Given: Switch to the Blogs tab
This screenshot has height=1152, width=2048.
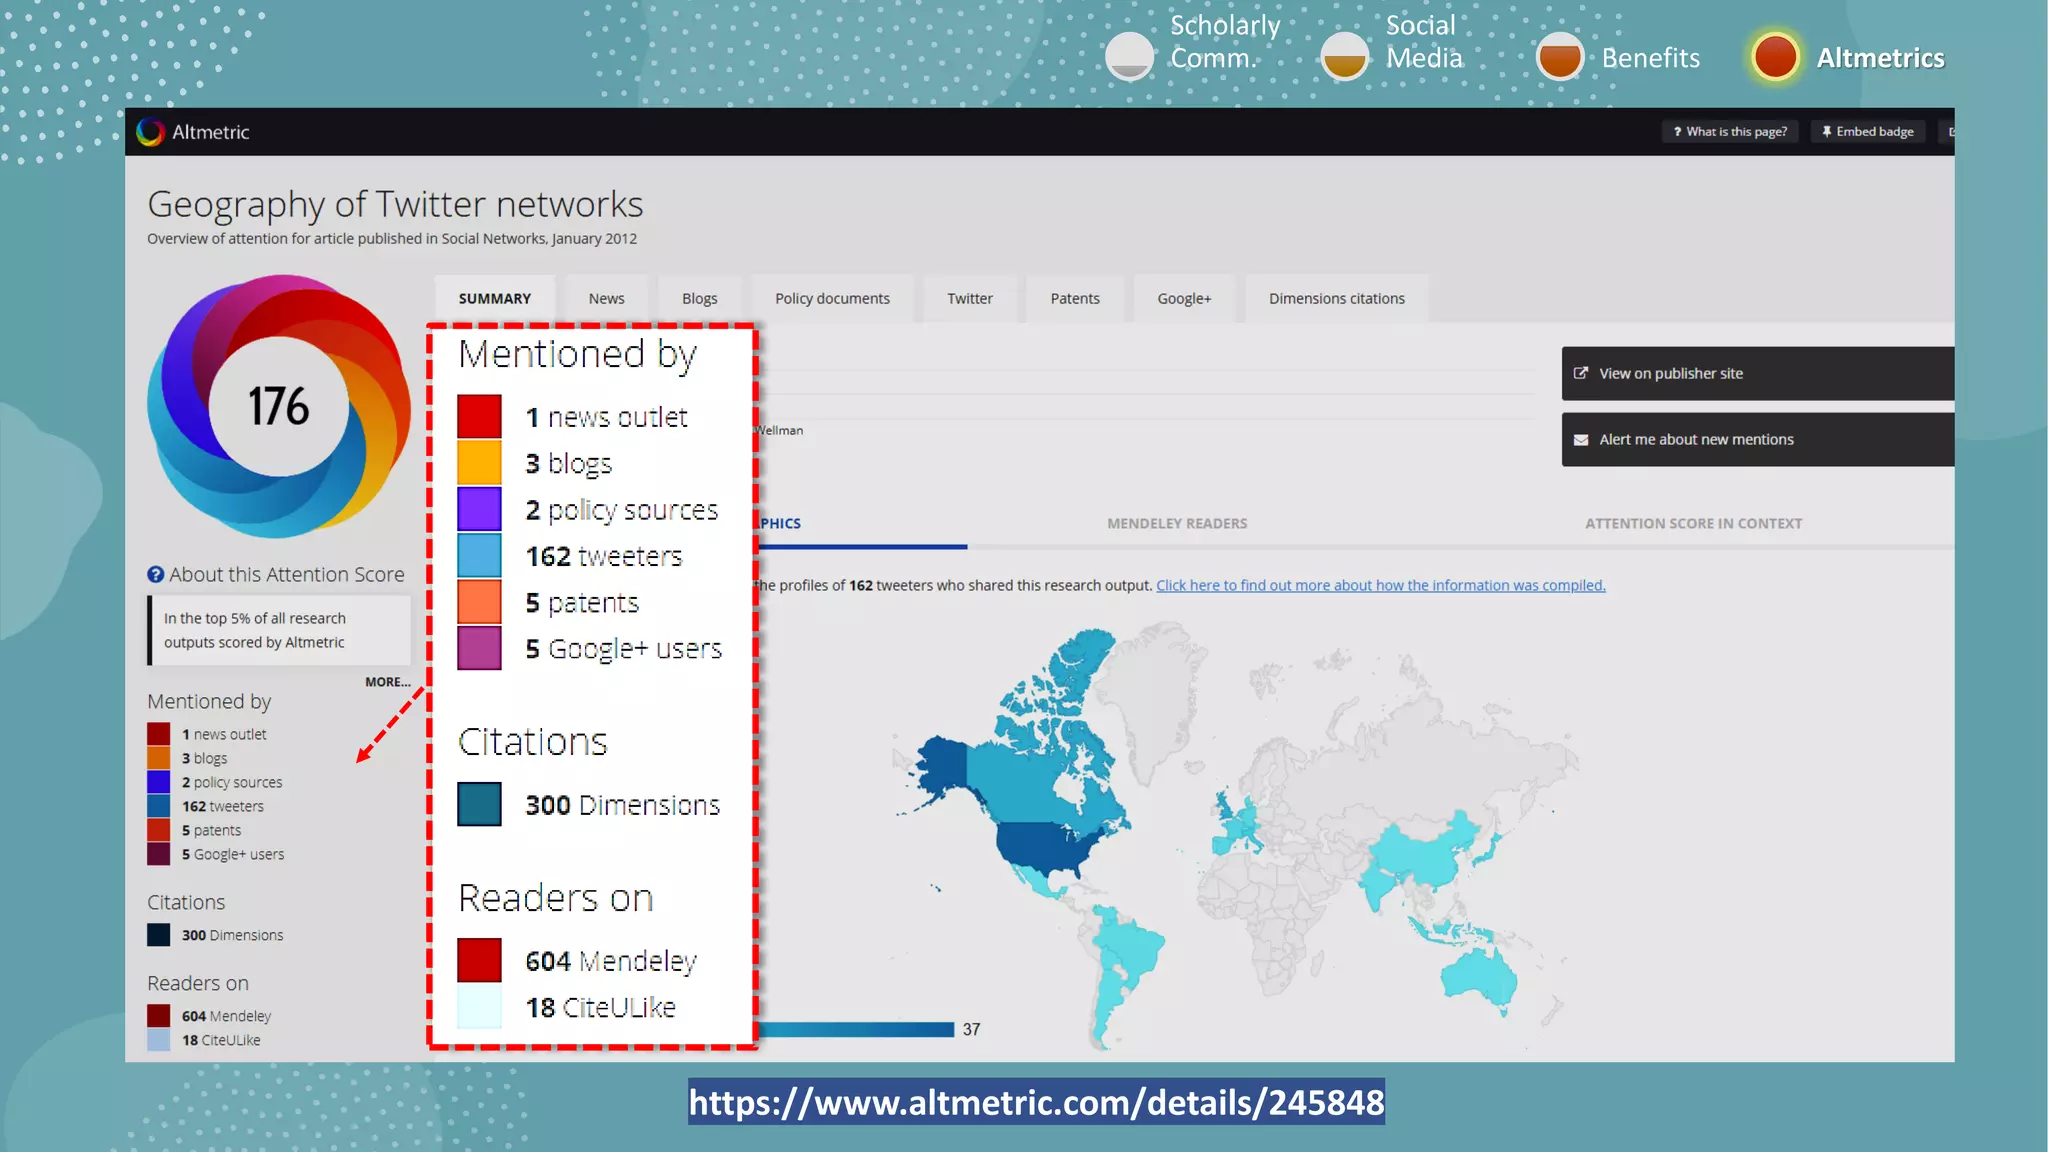Looking at the screenshot, I should (700, 299).
